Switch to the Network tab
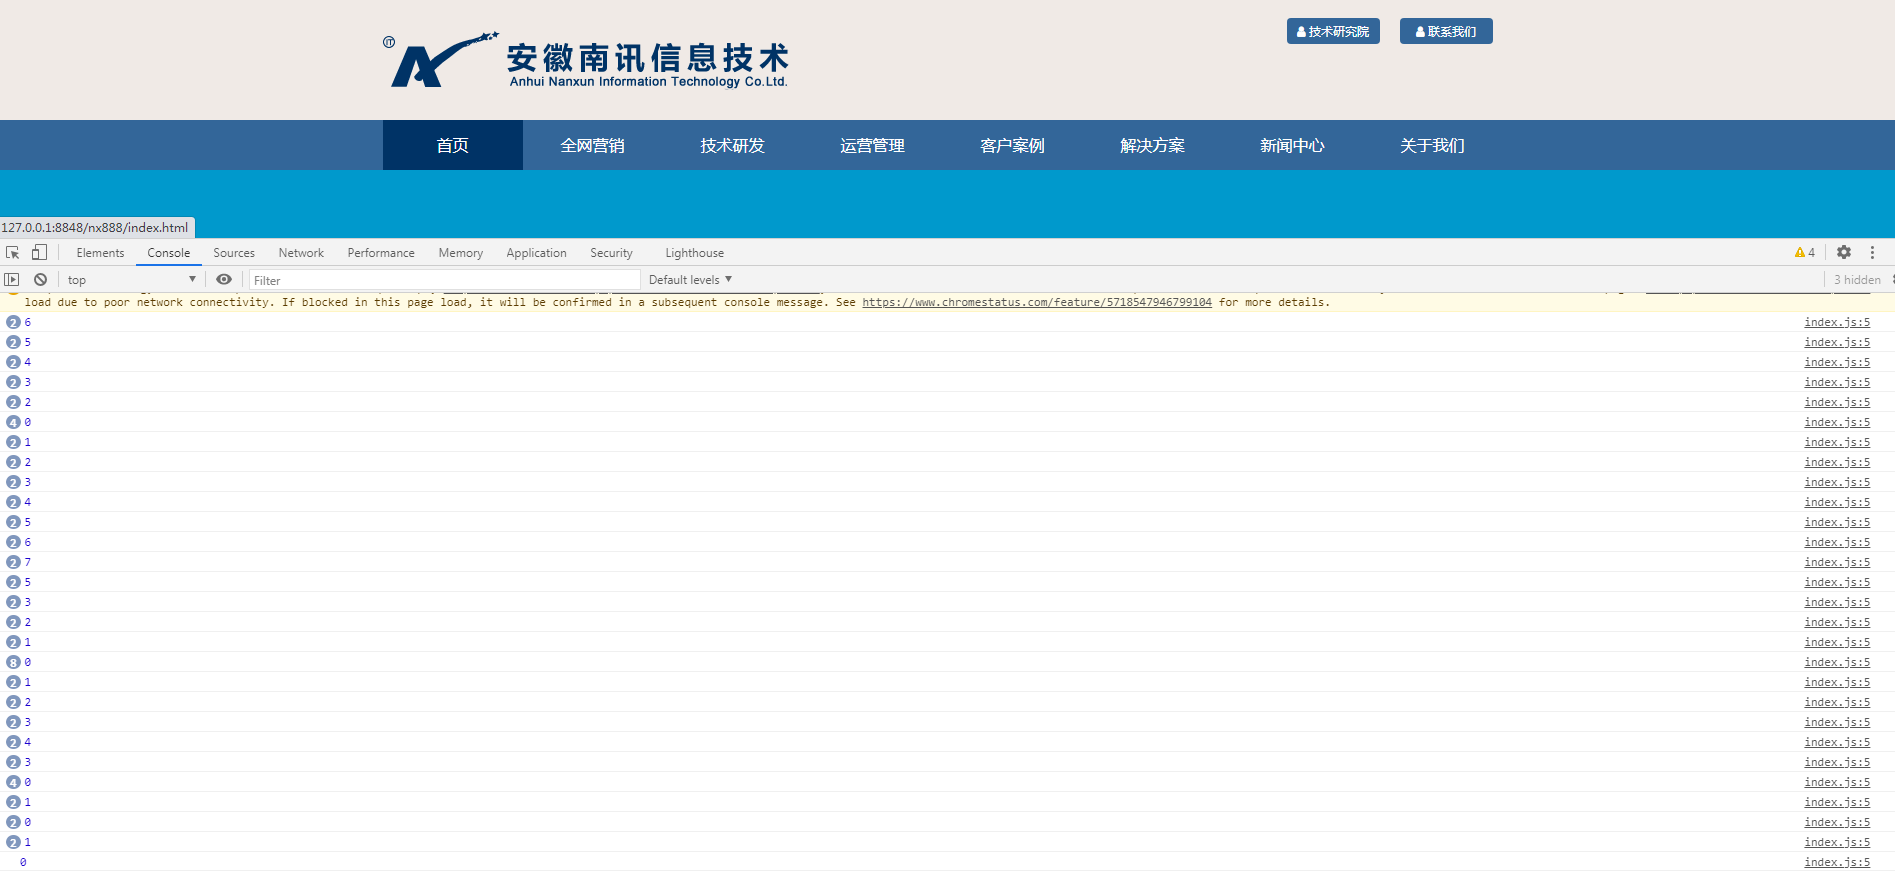 pos(301,253)
